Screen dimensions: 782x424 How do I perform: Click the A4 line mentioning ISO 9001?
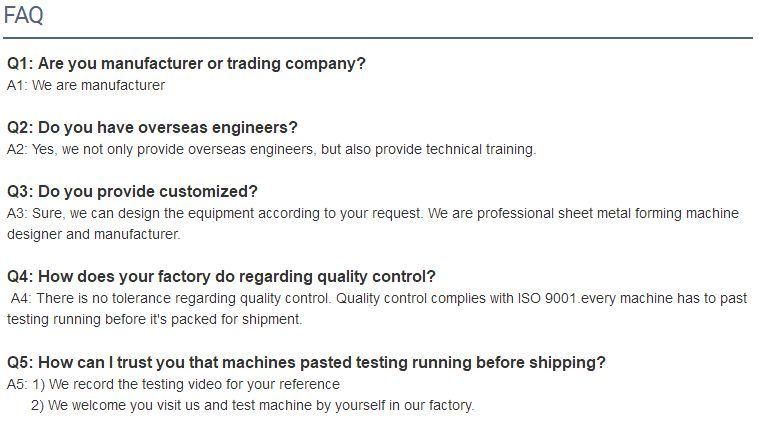tap(379, 298)
